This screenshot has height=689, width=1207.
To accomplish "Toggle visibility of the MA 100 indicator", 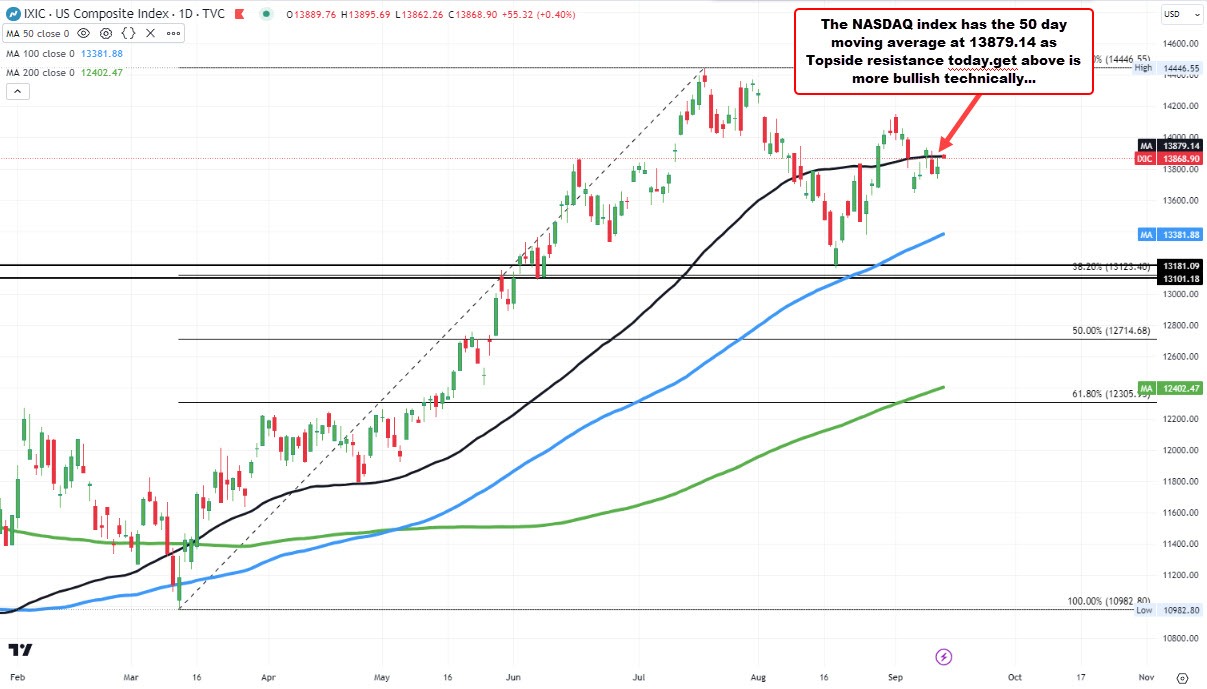I will point(84,53).
